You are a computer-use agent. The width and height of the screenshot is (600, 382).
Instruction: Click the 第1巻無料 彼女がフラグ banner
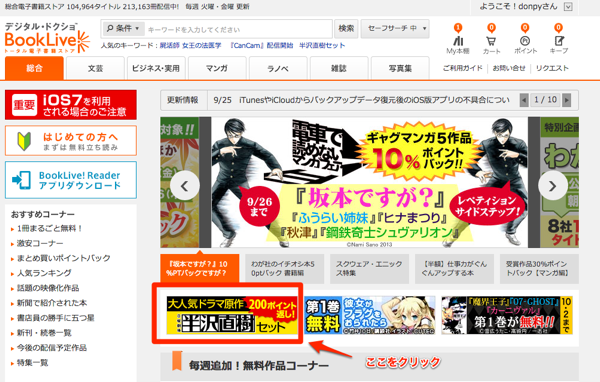pos(370,315)
